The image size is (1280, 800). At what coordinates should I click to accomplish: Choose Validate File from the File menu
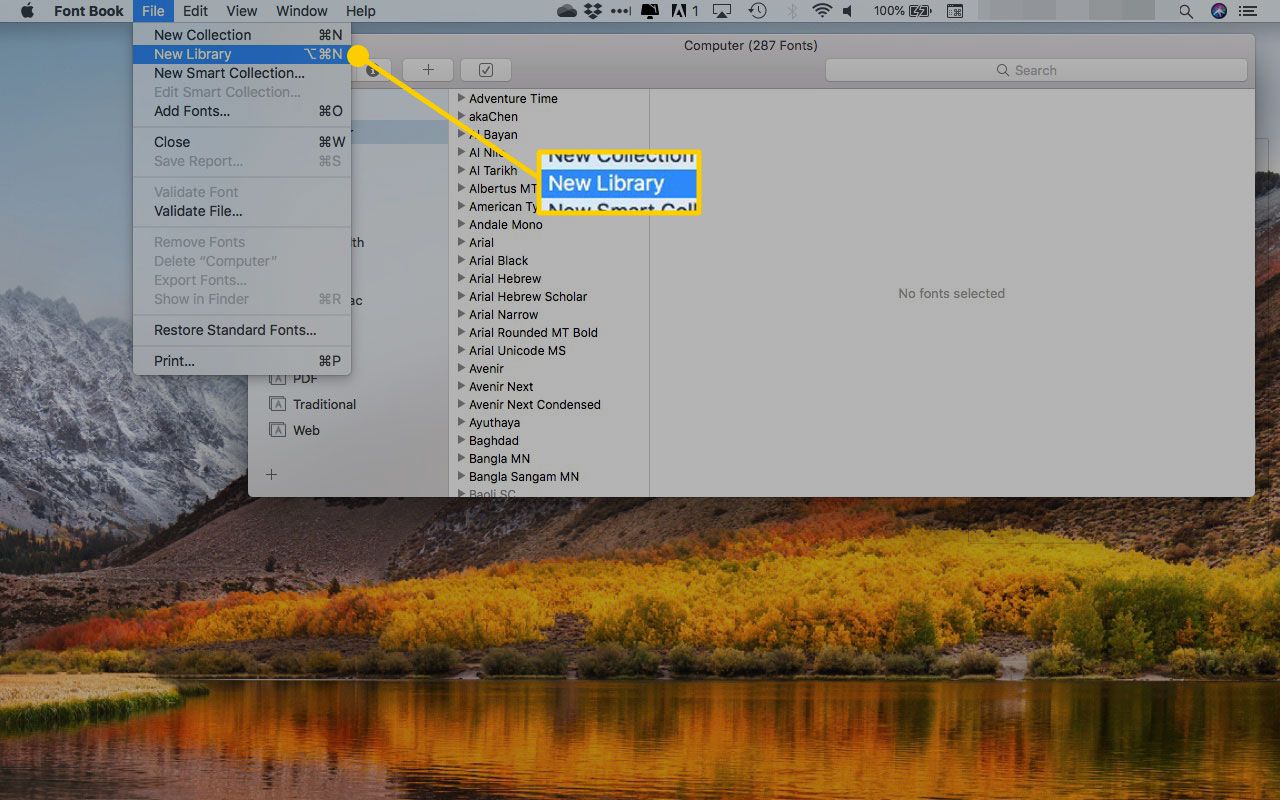242,211
